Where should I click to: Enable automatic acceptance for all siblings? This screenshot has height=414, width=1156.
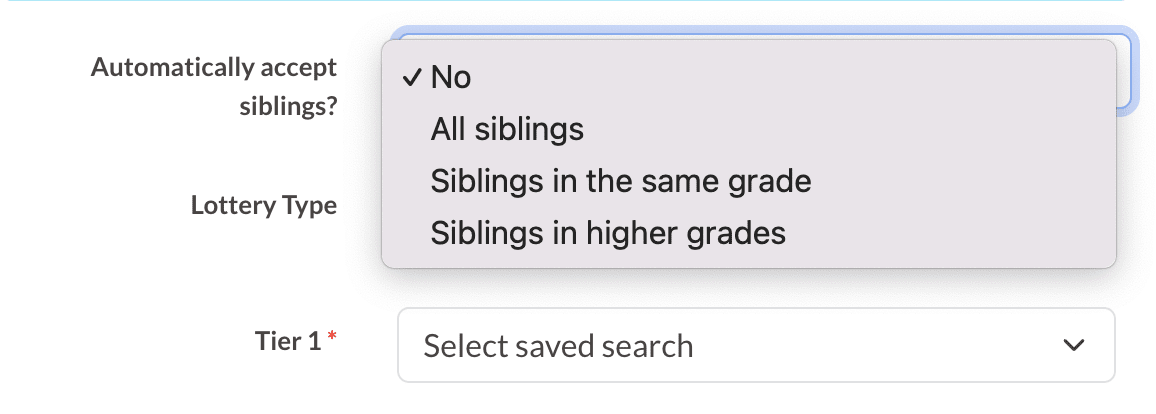[x=507, y=129]
